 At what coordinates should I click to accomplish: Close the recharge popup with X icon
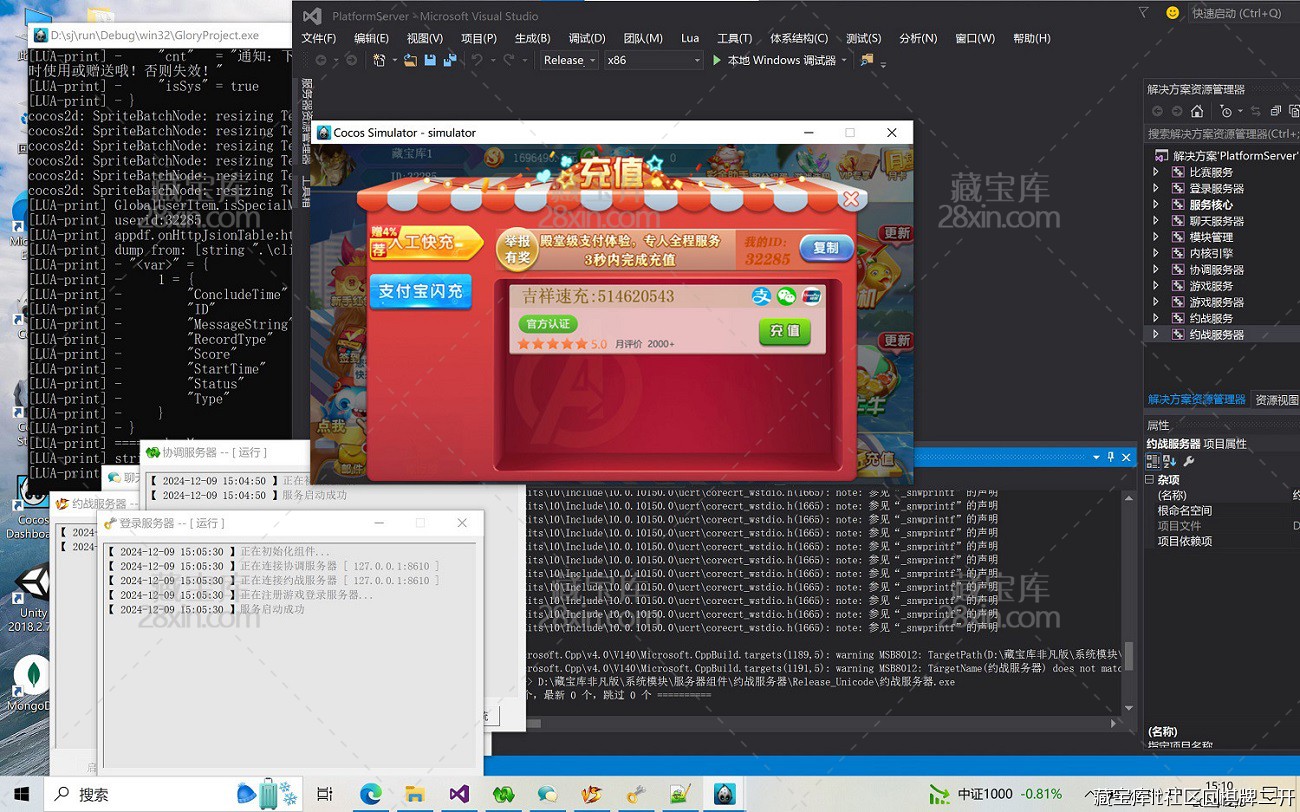pos(851,199)
